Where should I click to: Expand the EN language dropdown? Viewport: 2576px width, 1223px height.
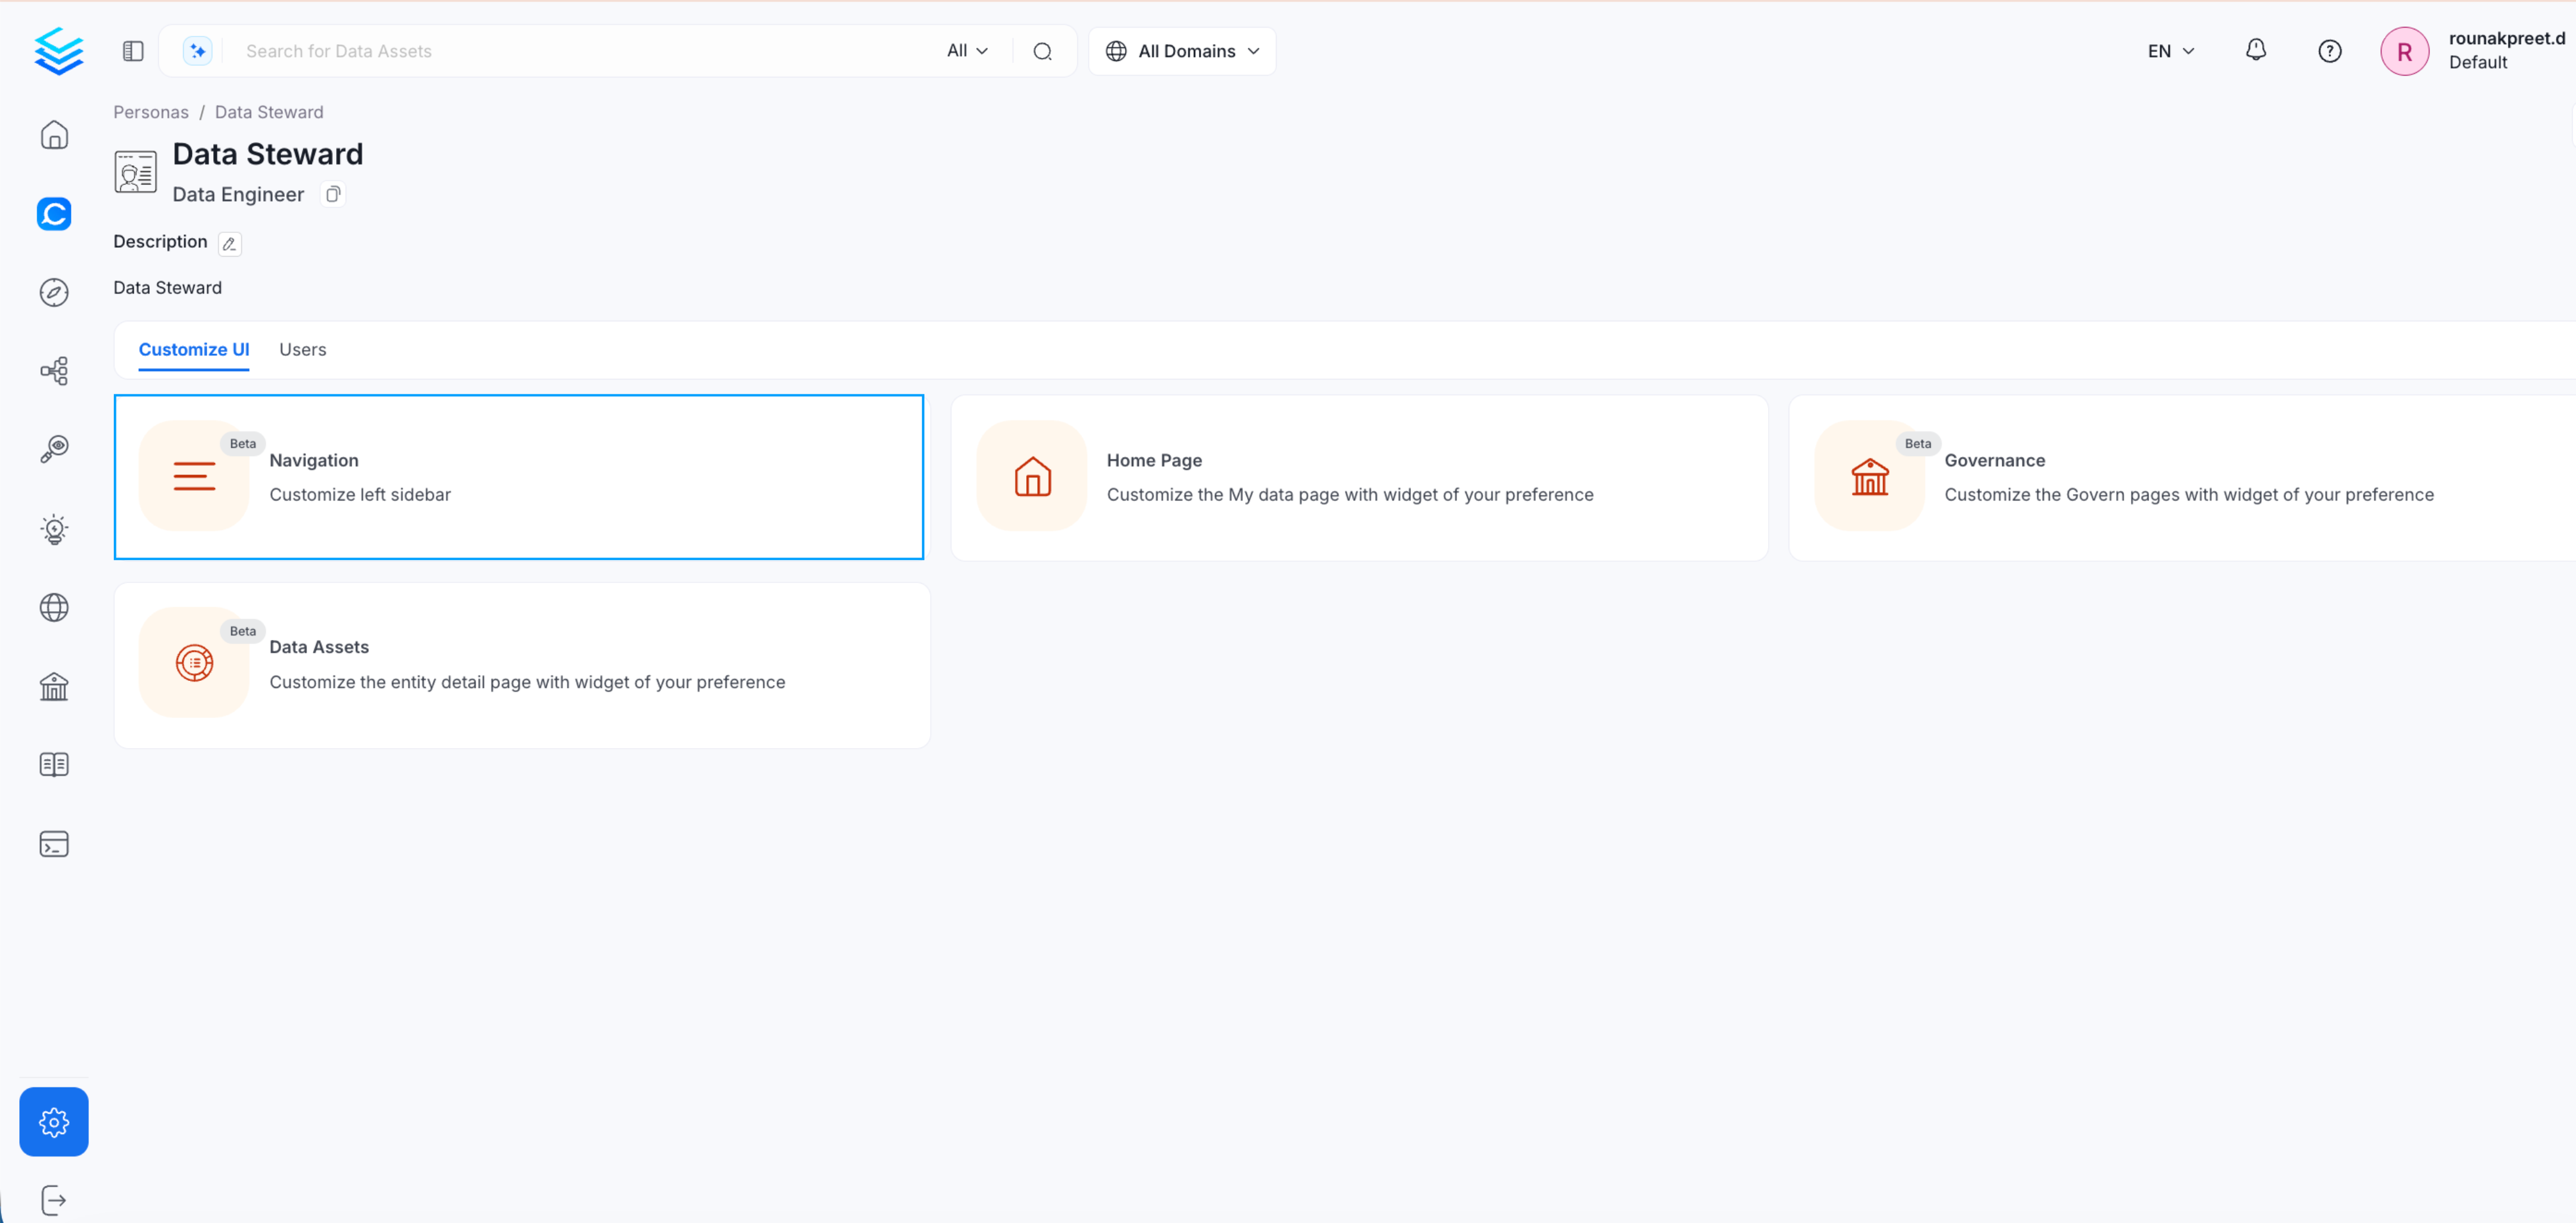click(2168, 50)
